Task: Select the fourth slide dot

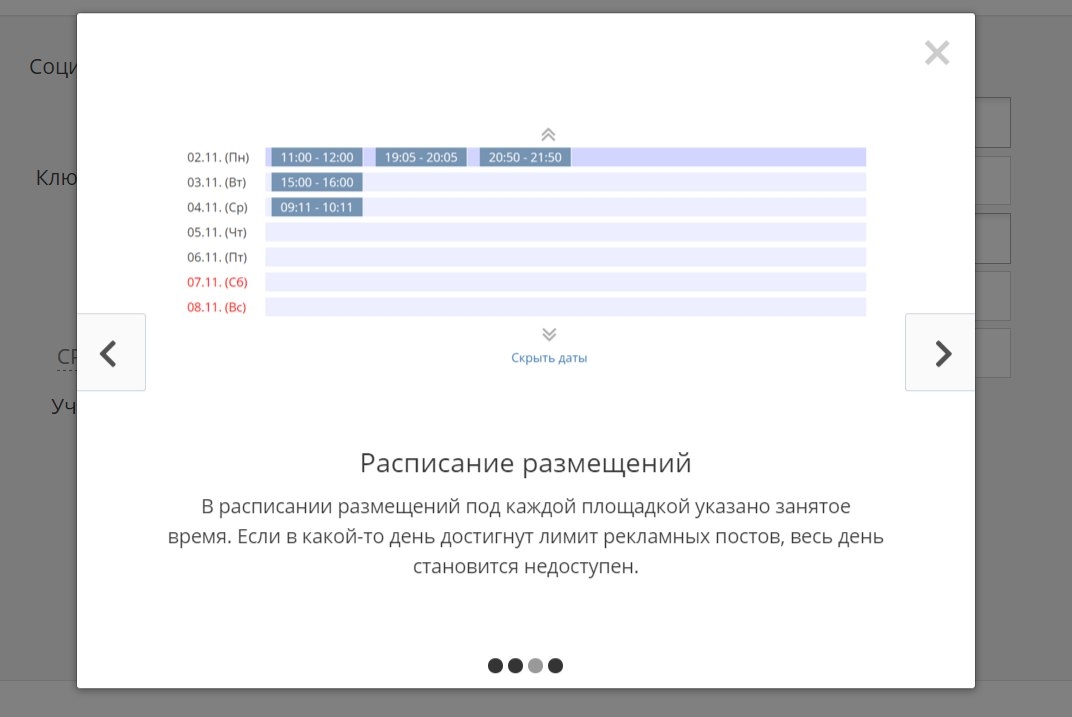Action: [x=555, y=666]
